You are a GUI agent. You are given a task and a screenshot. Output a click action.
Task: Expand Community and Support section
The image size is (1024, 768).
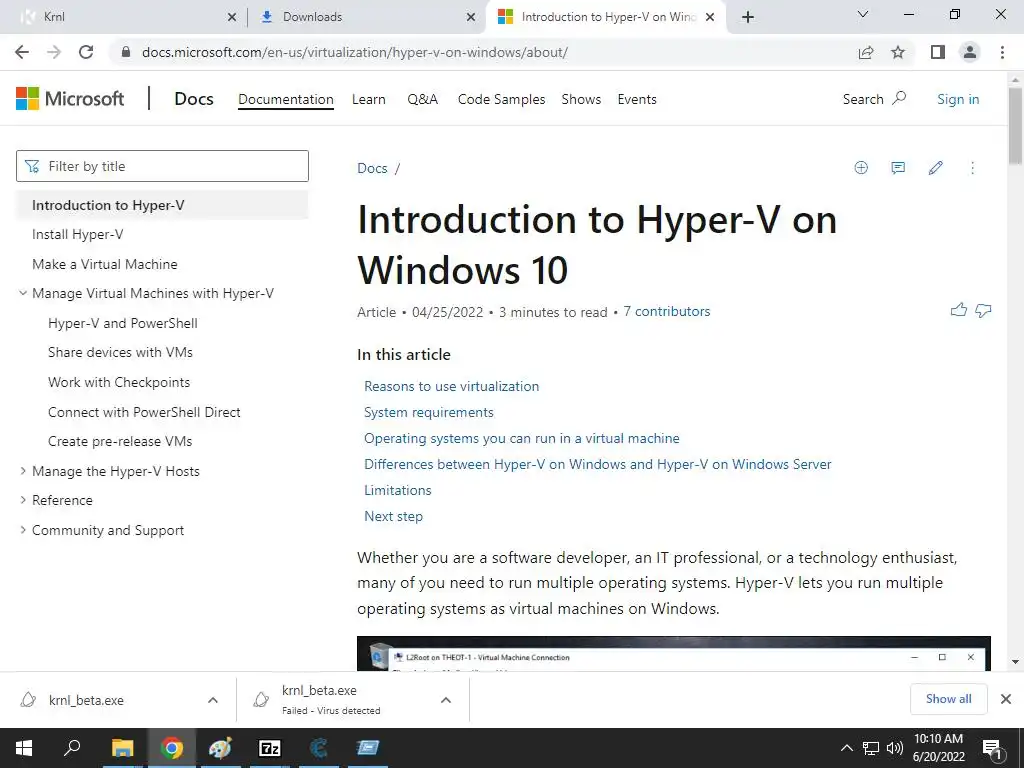[23, 530]
